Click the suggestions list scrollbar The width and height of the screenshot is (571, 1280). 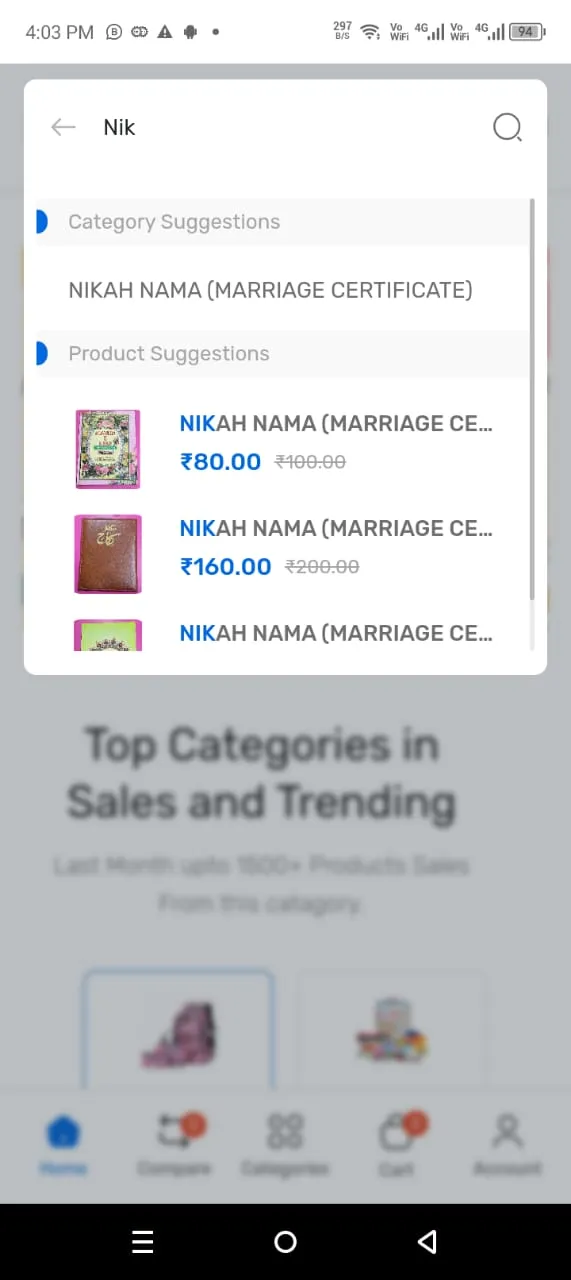click(532, 399)
